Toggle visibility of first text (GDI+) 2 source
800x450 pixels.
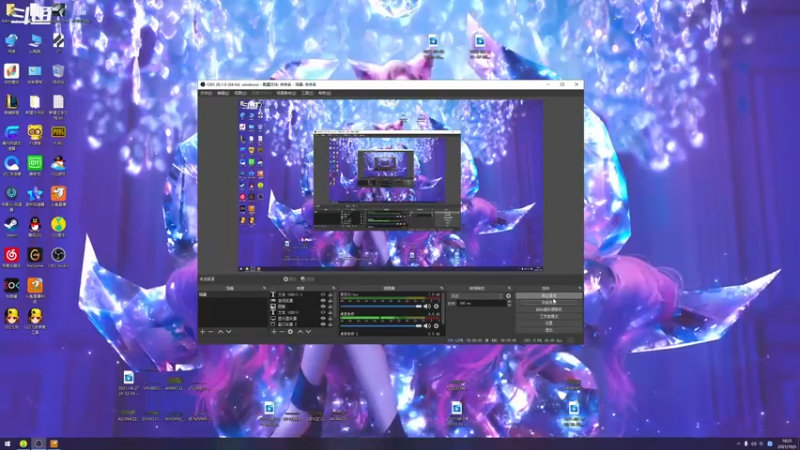point(323,295)
